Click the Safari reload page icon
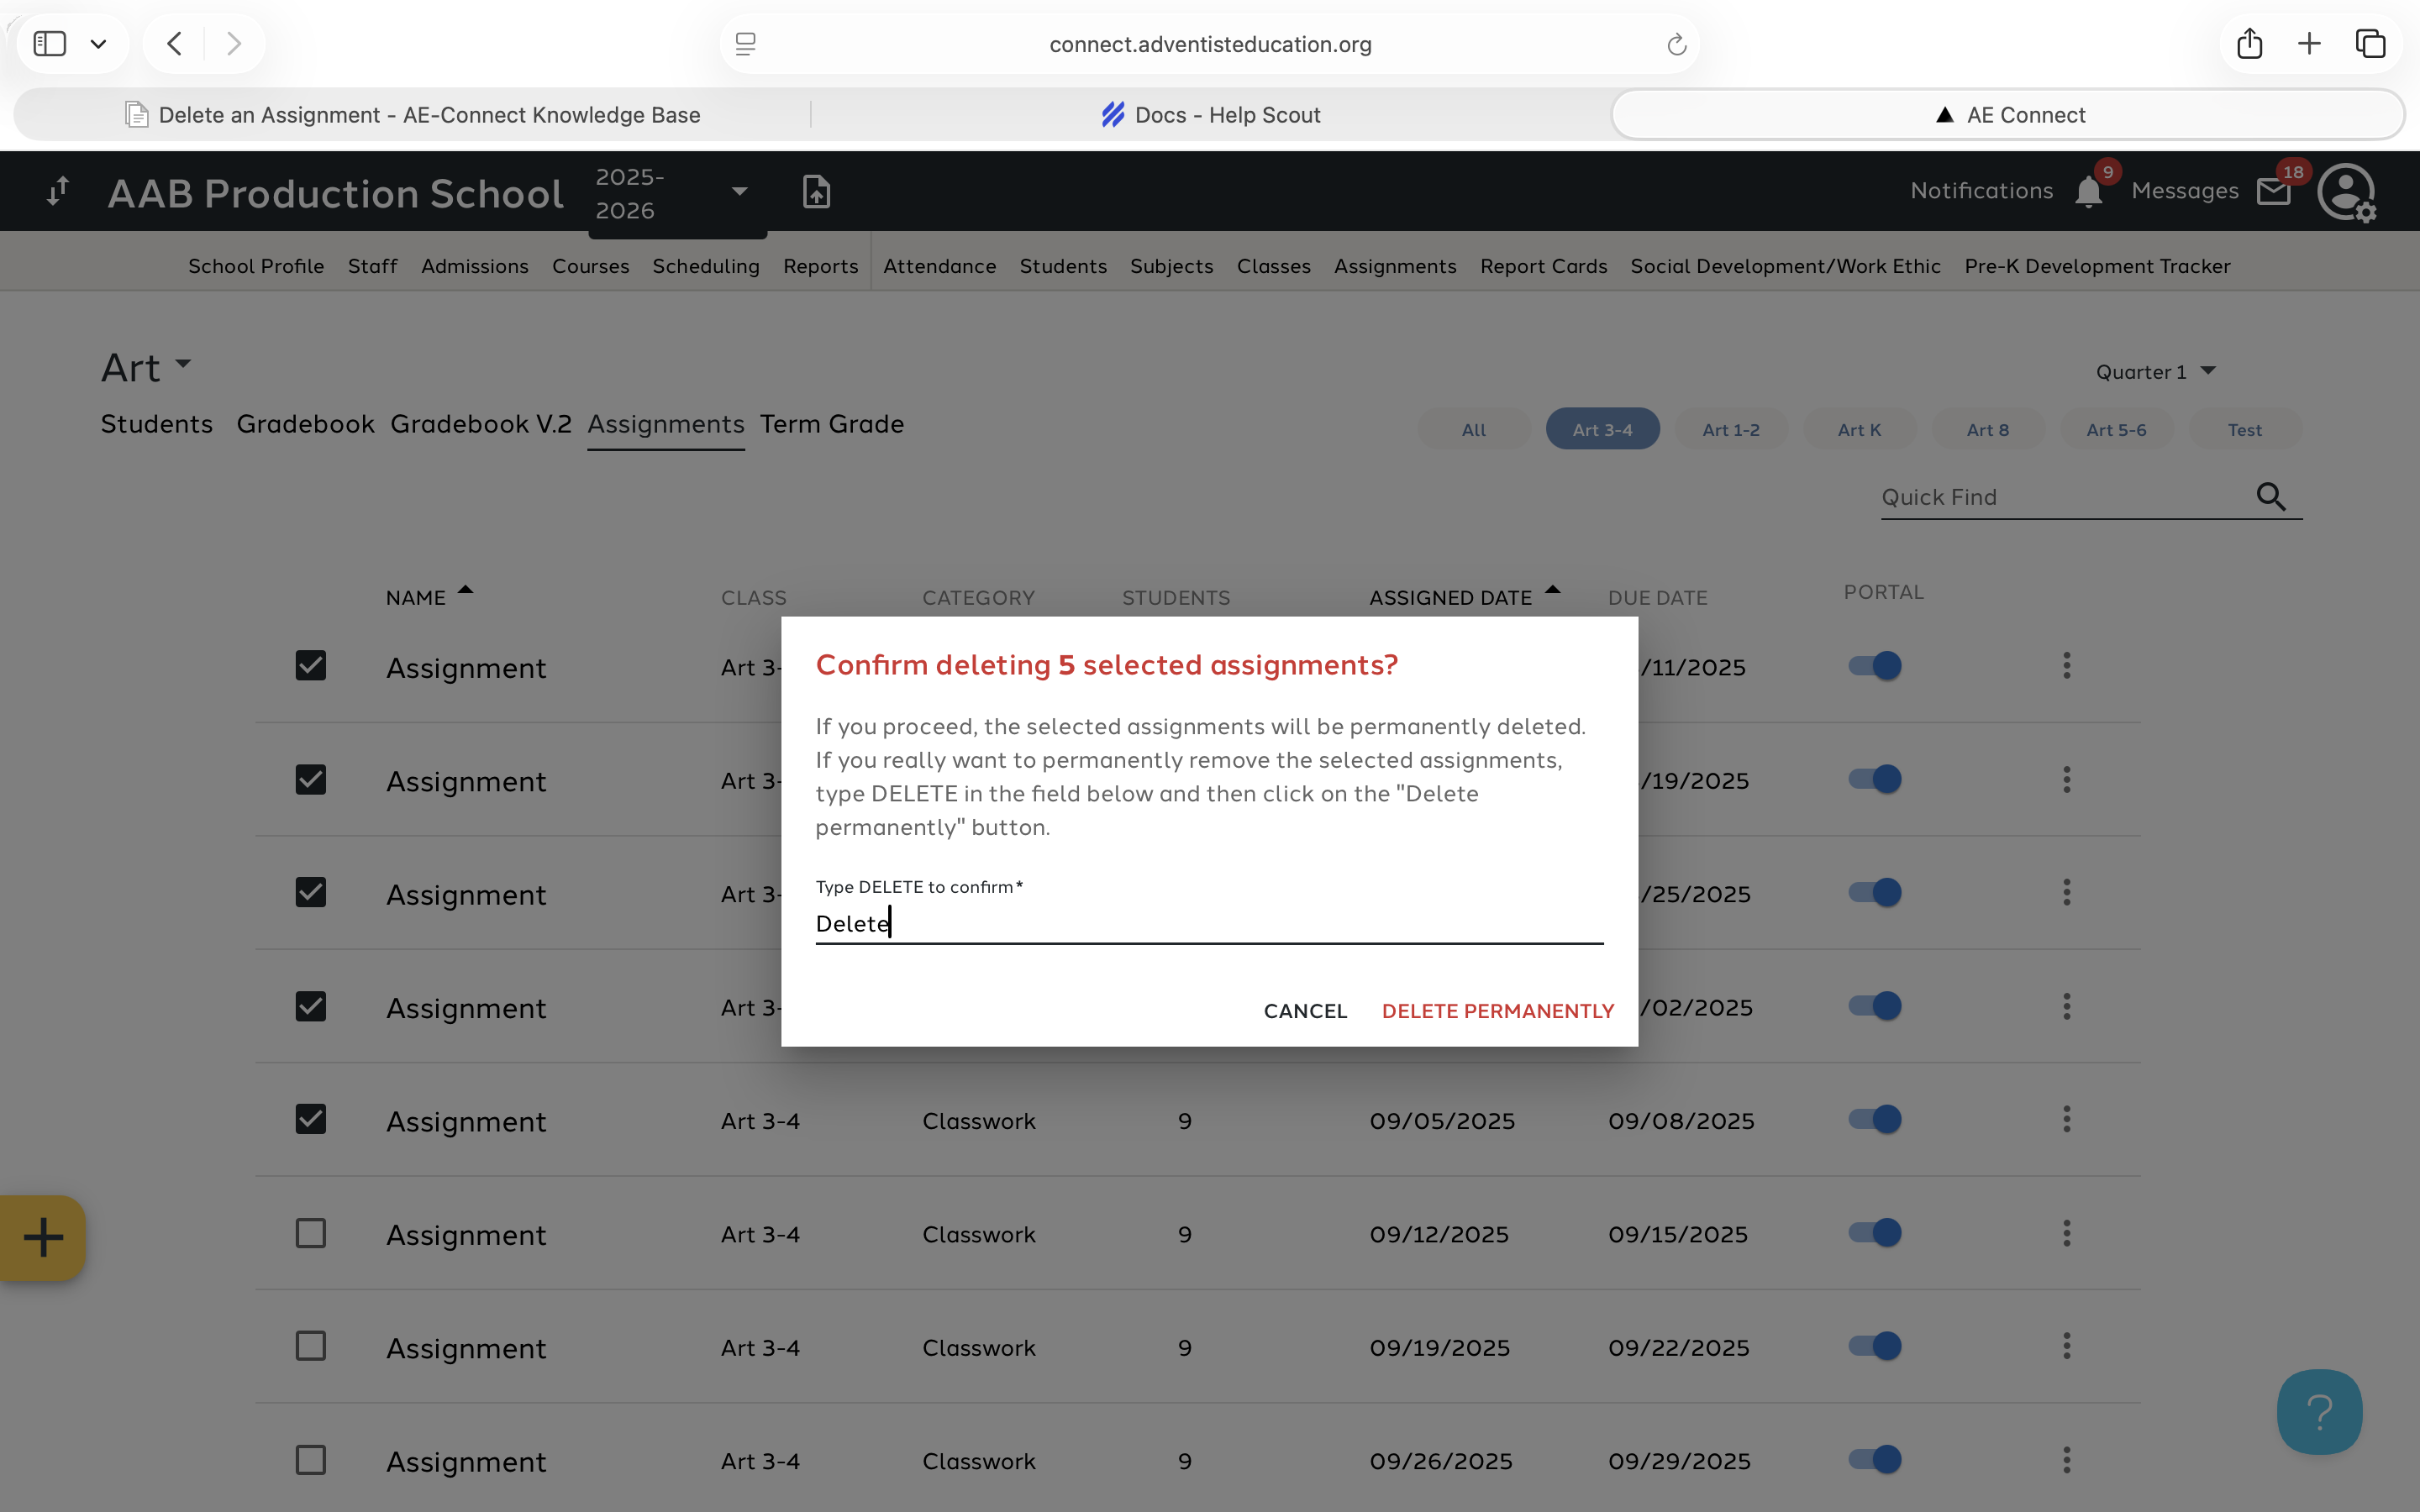 coord(1677,44)
